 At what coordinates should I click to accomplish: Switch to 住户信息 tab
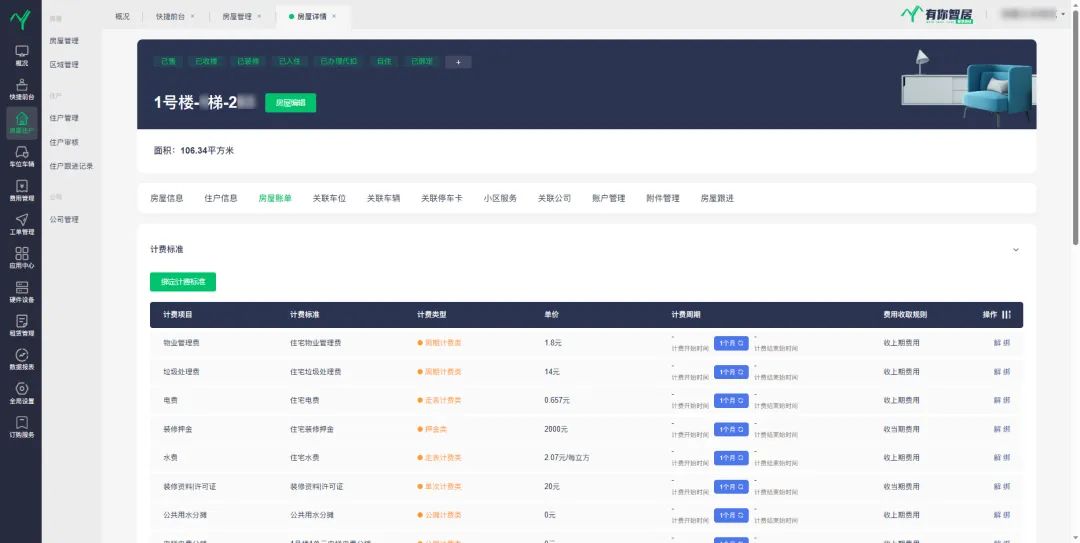[x=220, y=198]
